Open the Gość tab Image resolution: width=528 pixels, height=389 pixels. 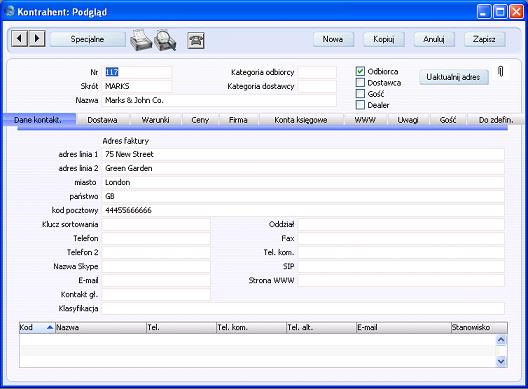[x=448, y=120]
